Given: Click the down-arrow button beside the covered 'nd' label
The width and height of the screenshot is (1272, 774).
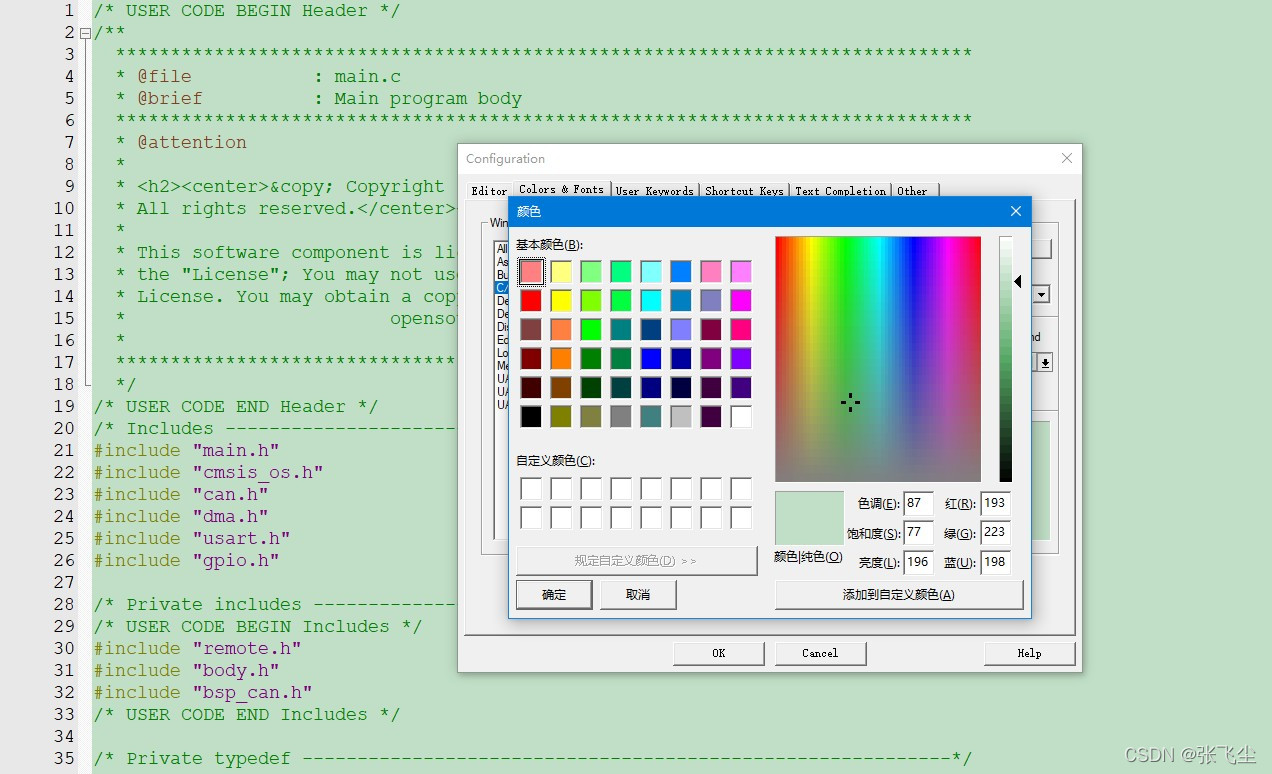Looking at the screenshot, I should coord(1045,363).
